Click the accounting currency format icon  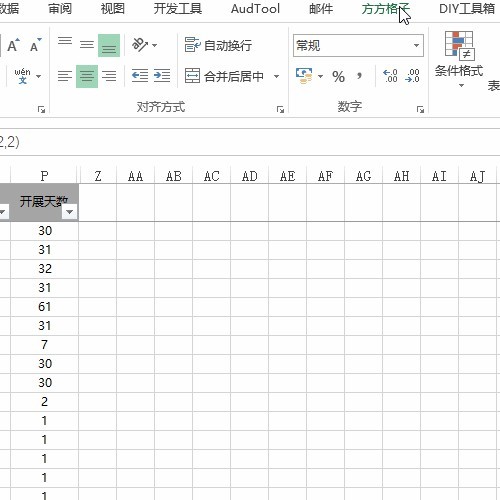(x=304, y=76)
